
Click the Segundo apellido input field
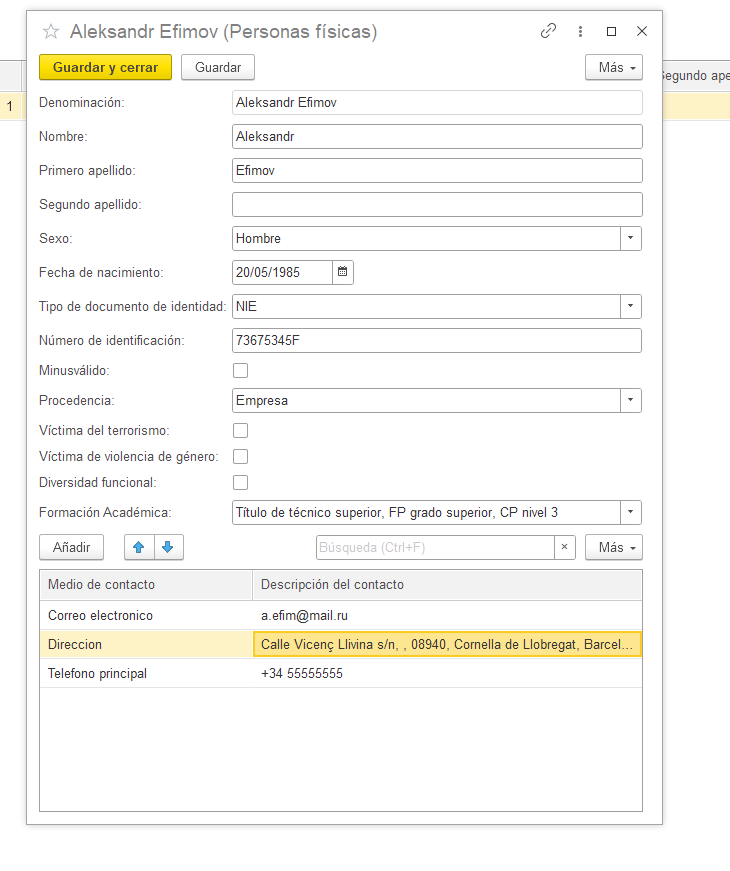[x=436, y=205]
